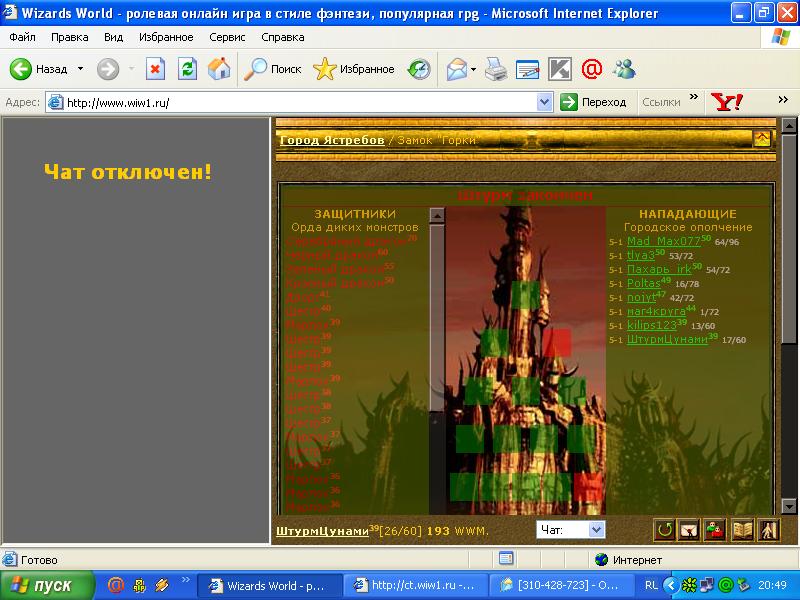Viewport: 800px width, 600px height.
Task: Open Пахарь_irk player link
Action: tap(659, 269)
